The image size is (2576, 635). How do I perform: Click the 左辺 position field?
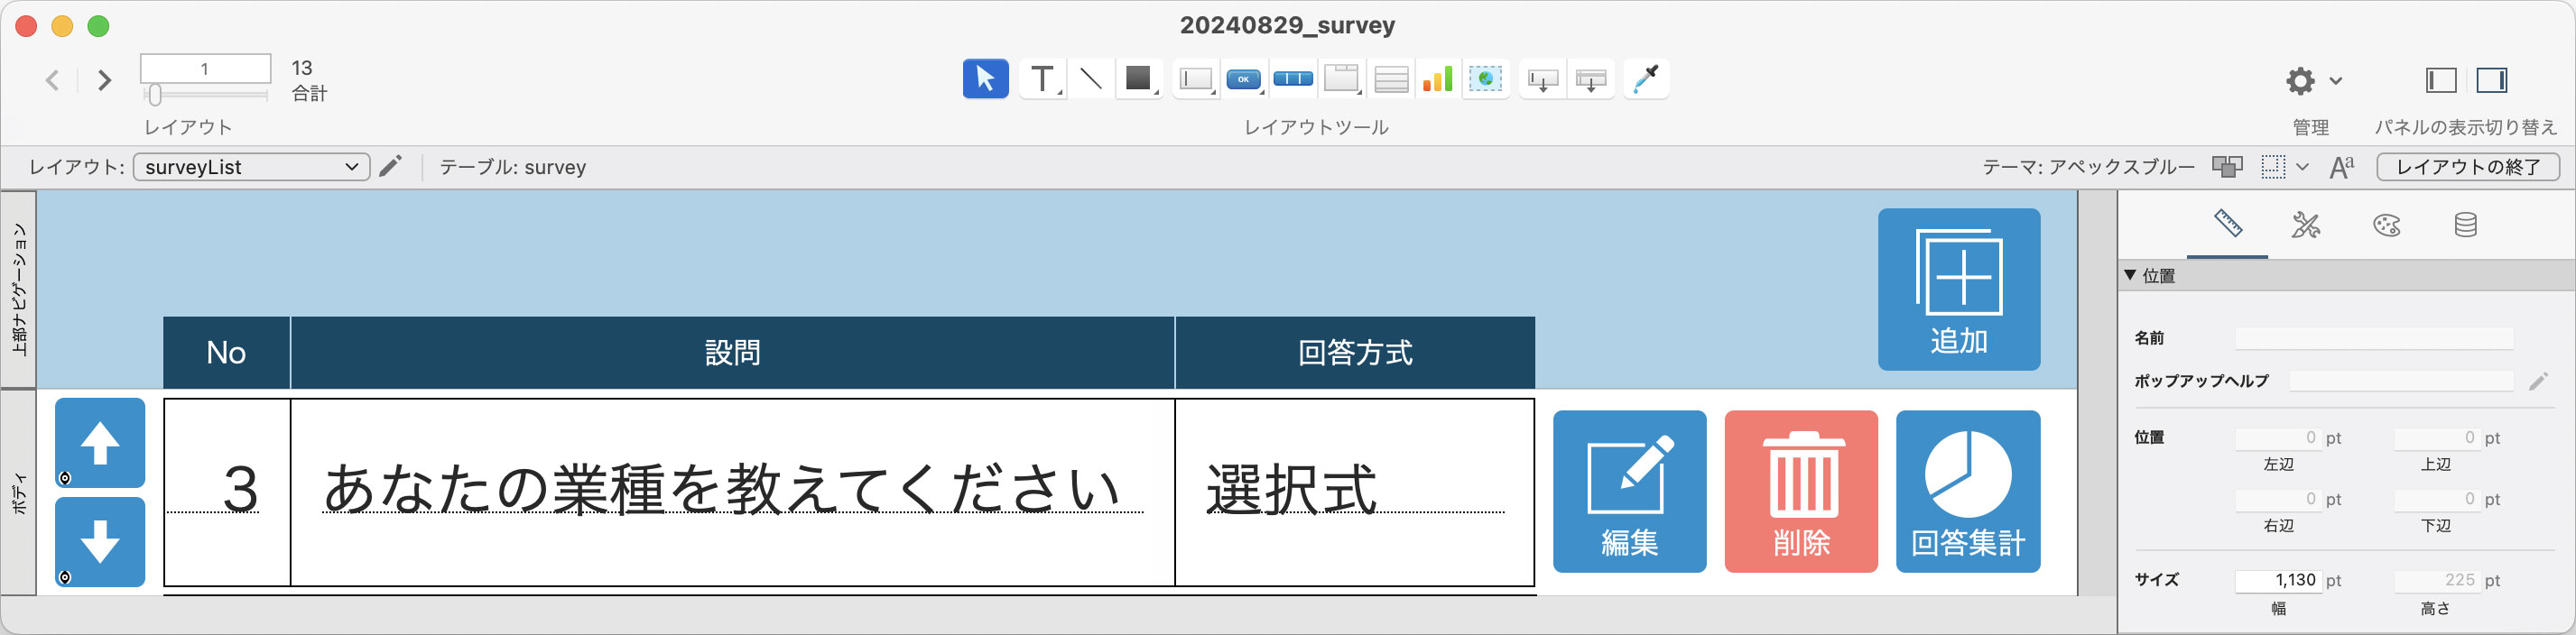(2278, 438)
